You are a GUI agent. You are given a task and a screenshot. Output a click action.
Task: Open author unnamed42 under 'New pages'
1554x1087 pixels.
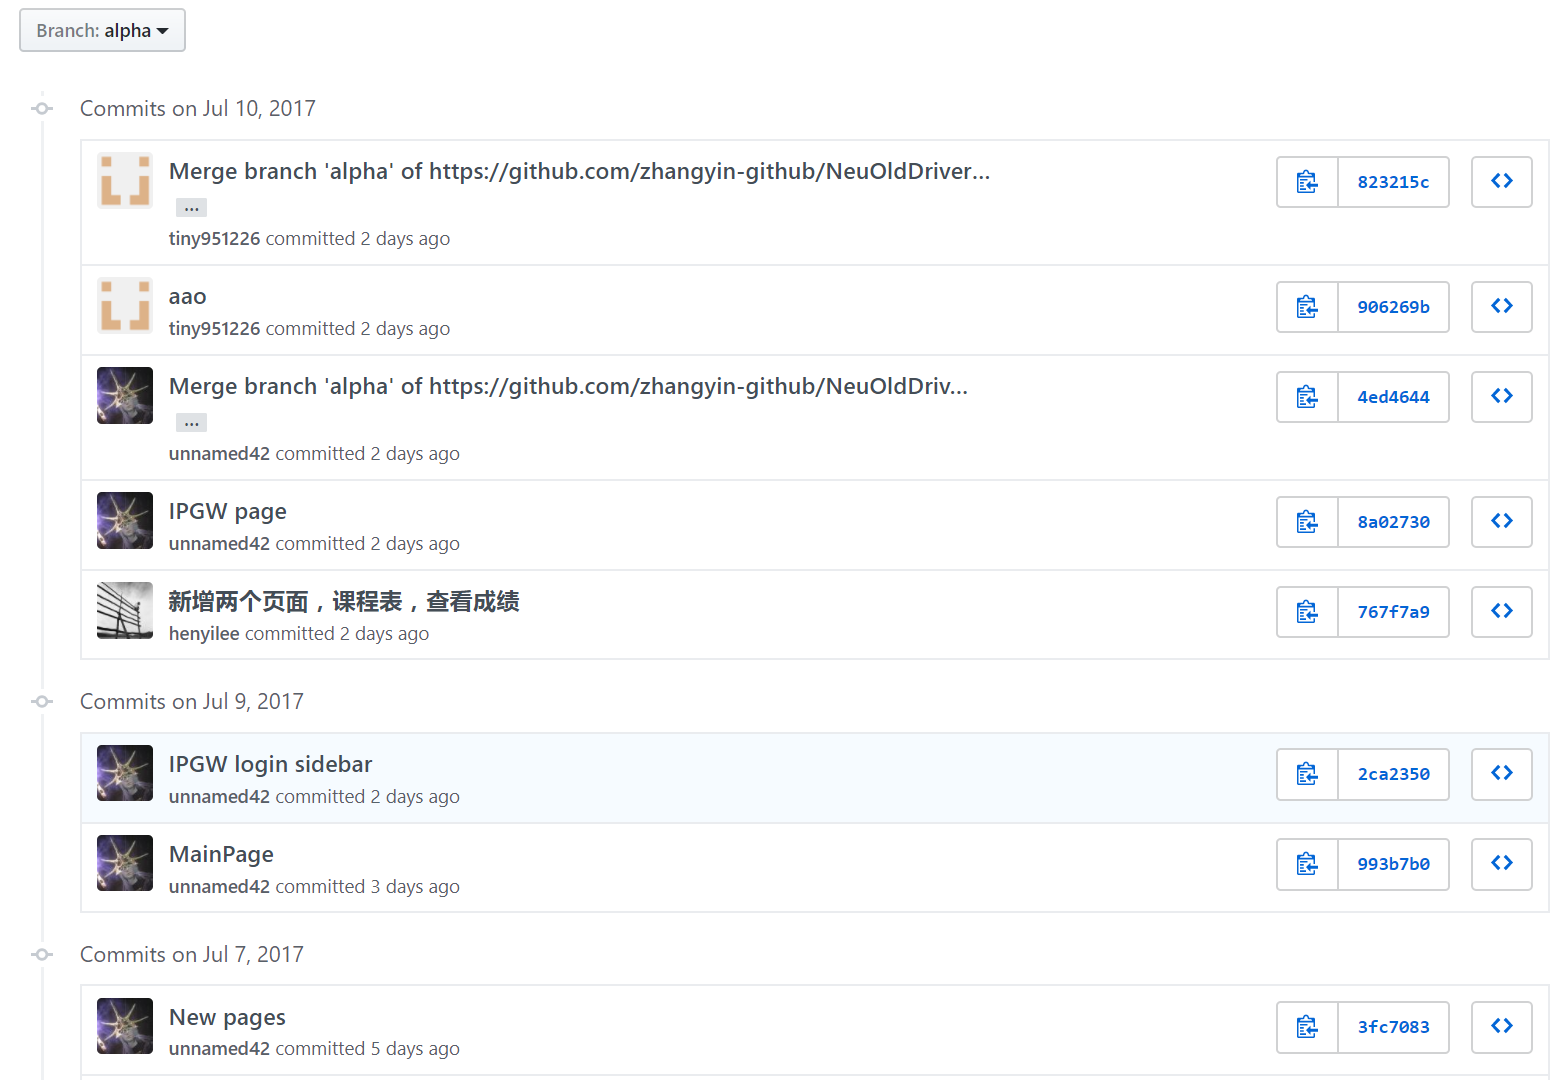tap(219, 1049)
